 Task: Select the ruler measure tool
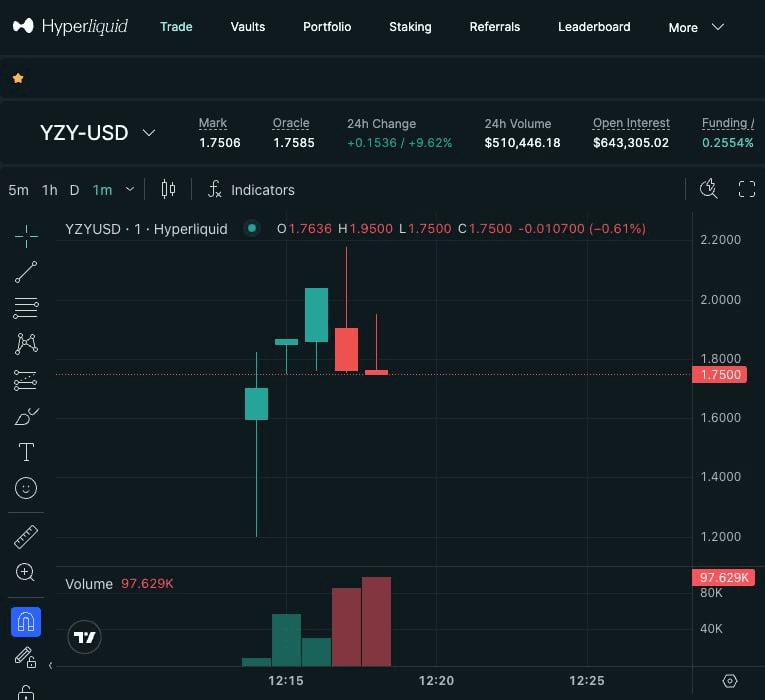pos(26,537)
